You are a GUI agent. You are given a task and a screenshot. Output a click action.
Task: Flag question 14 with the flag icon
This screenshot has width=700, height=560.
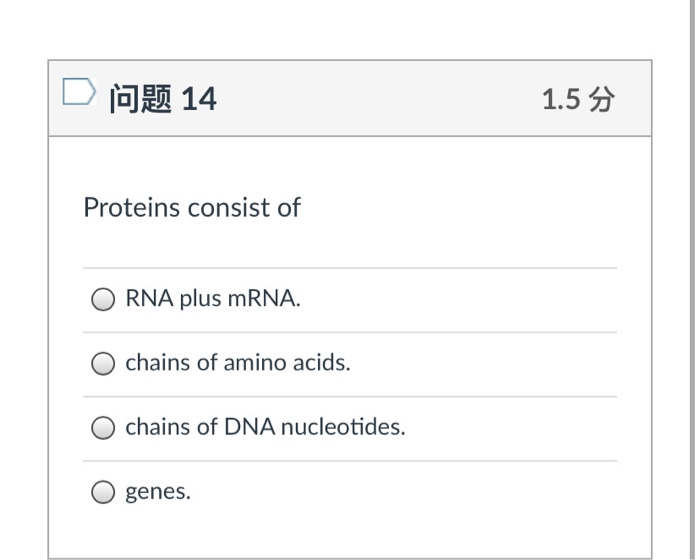click(x=79, y=92)
